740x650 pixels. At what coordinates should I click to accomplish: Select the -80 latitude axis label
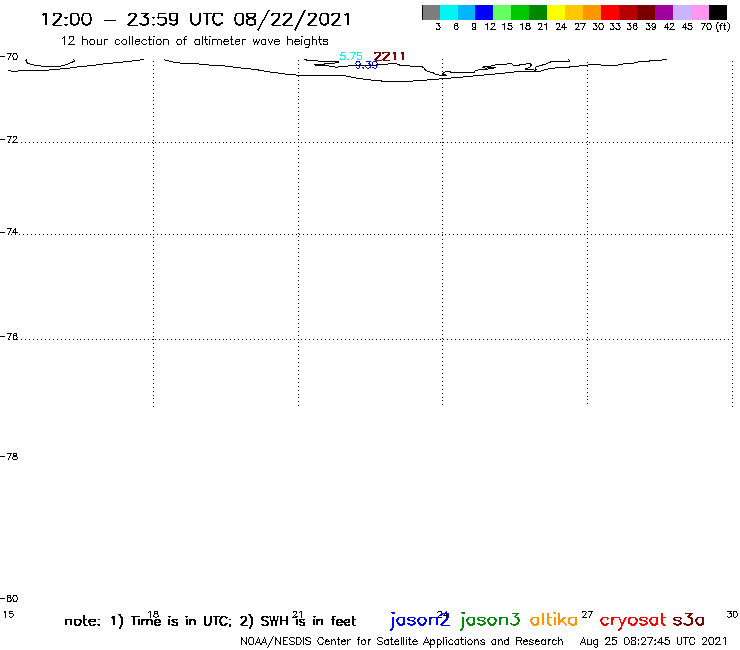click(x=9, y=599)
